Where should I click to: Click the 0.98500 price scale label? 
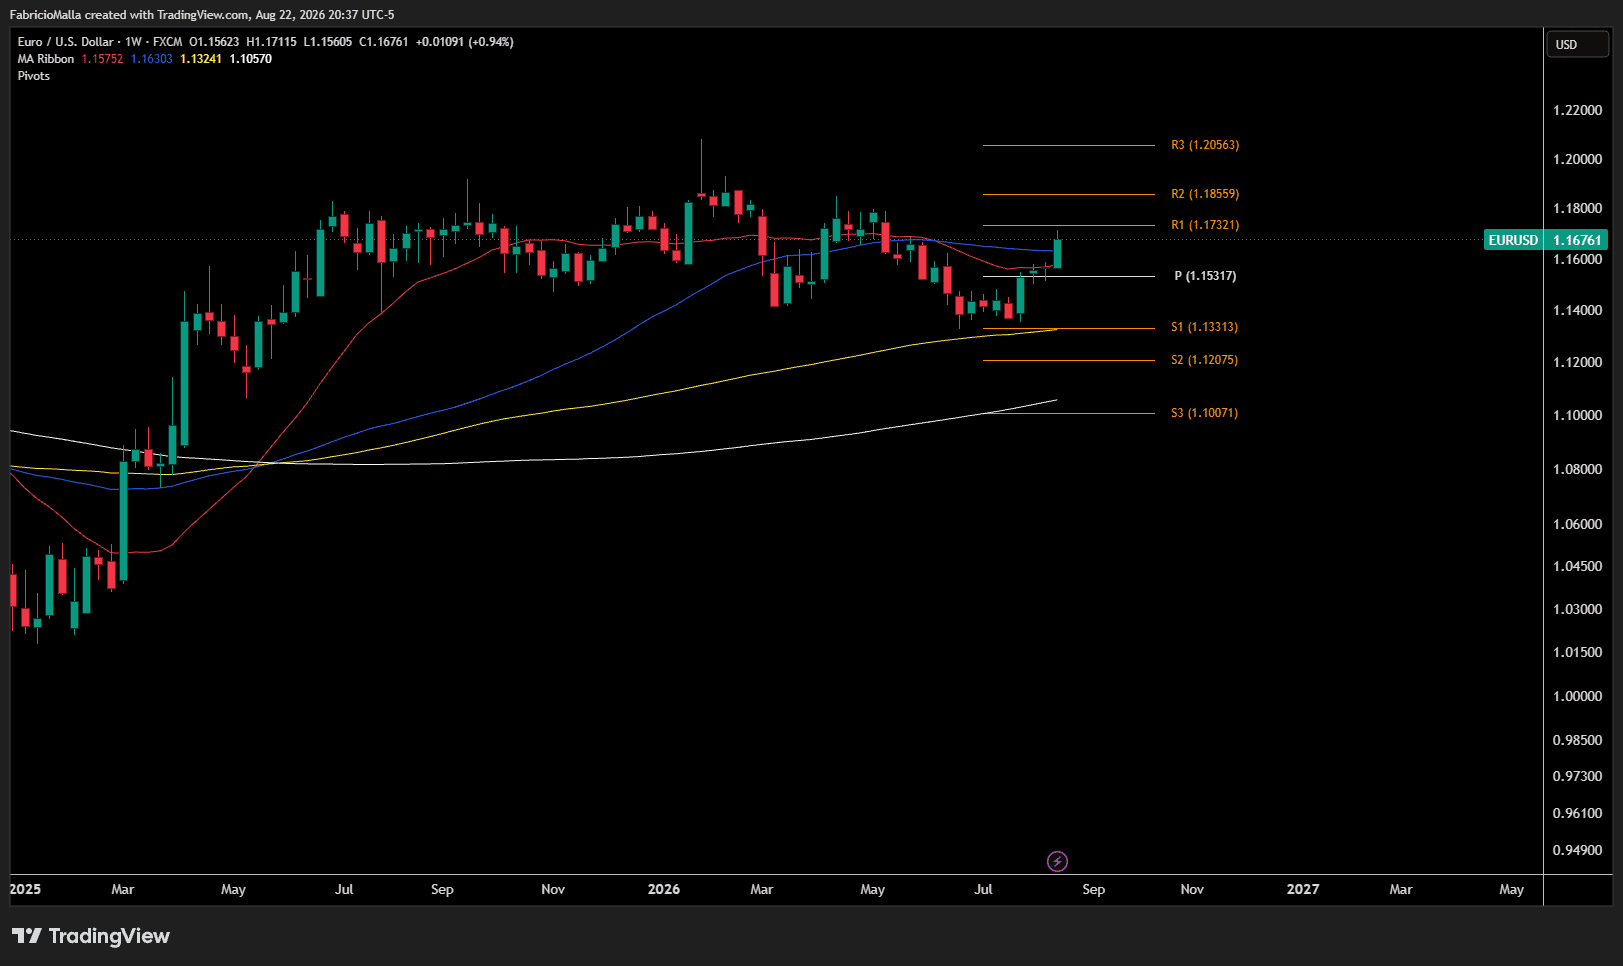1577,740
